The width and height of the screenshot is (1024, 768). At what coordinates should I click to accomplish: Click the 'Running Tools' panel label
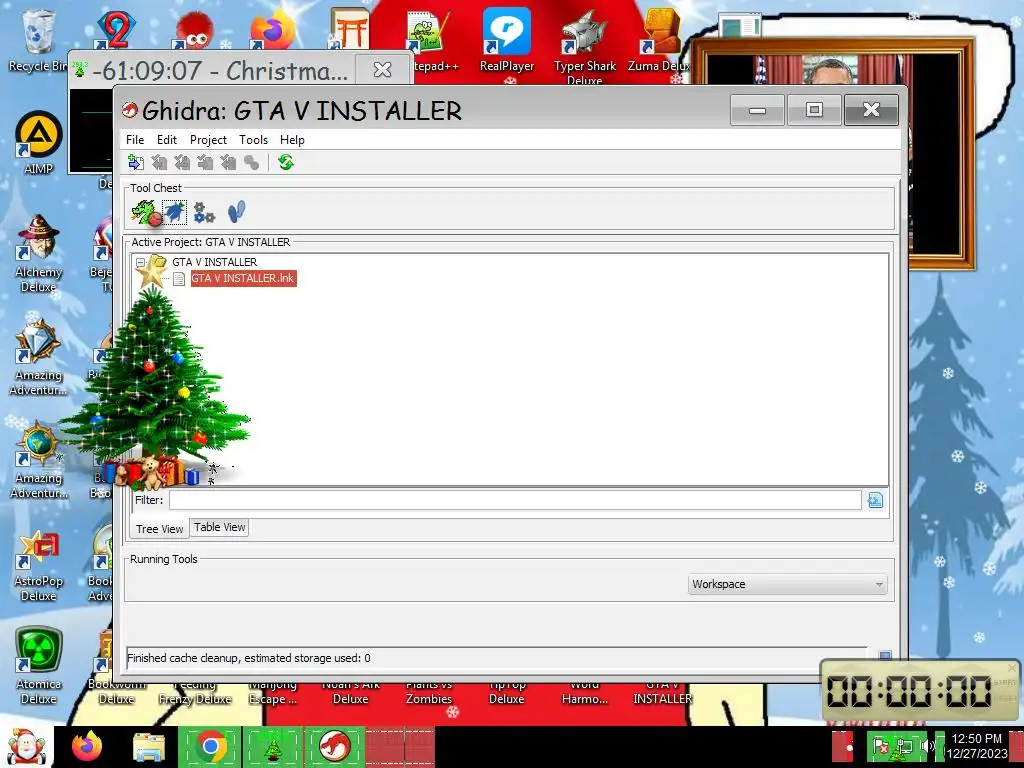coord(163,559)
